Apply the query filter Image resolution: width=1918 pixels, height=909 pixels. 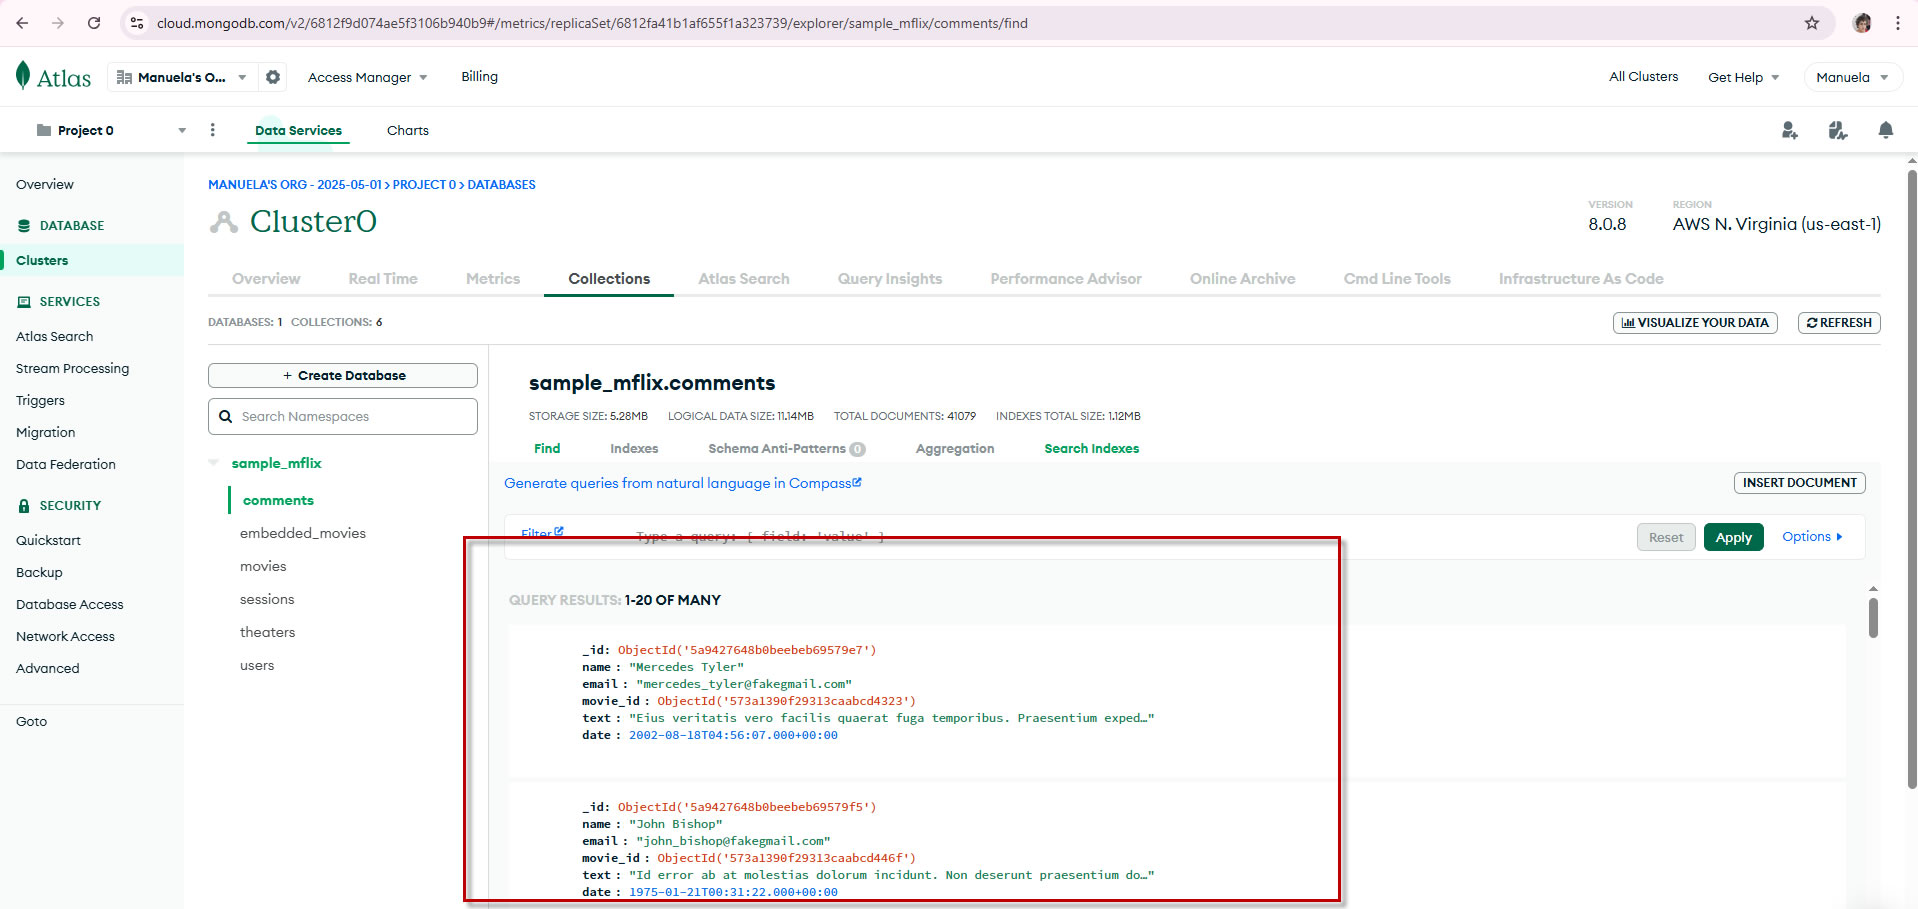coord(1733,537)
